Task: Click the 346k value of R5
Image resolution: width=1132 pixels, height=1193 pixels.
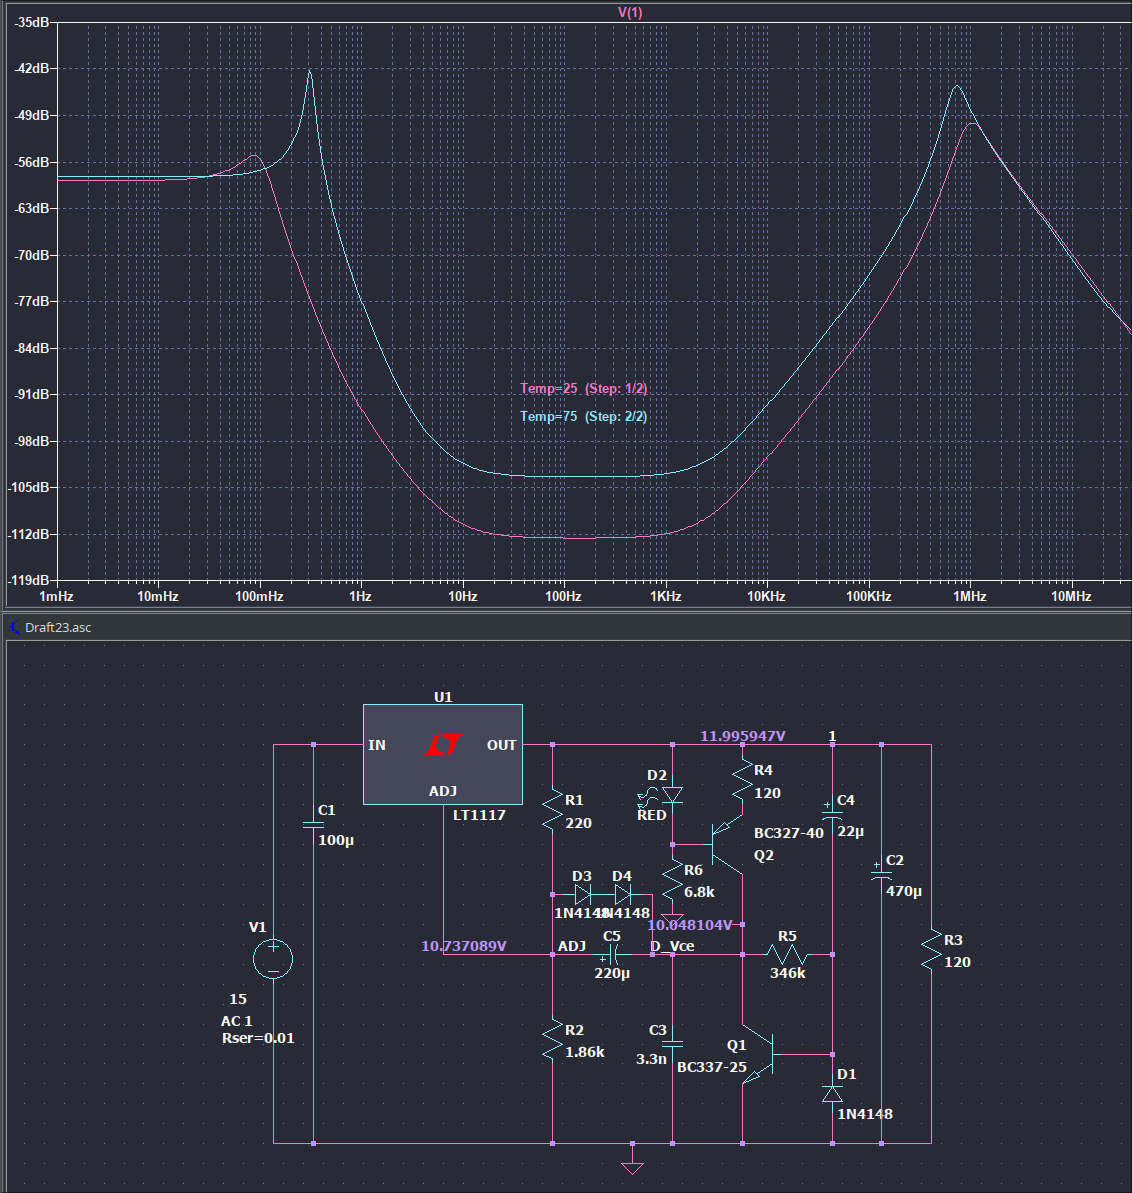Action: [787, 973]
